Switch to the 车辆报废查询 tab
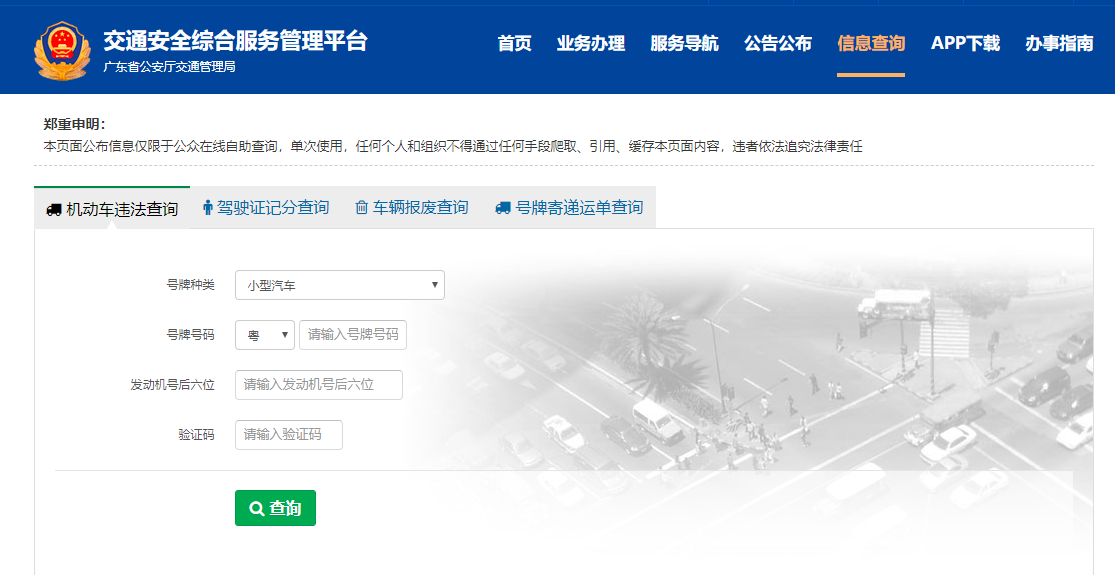This screenshot has height=575, width=1115. coord(412,208)
